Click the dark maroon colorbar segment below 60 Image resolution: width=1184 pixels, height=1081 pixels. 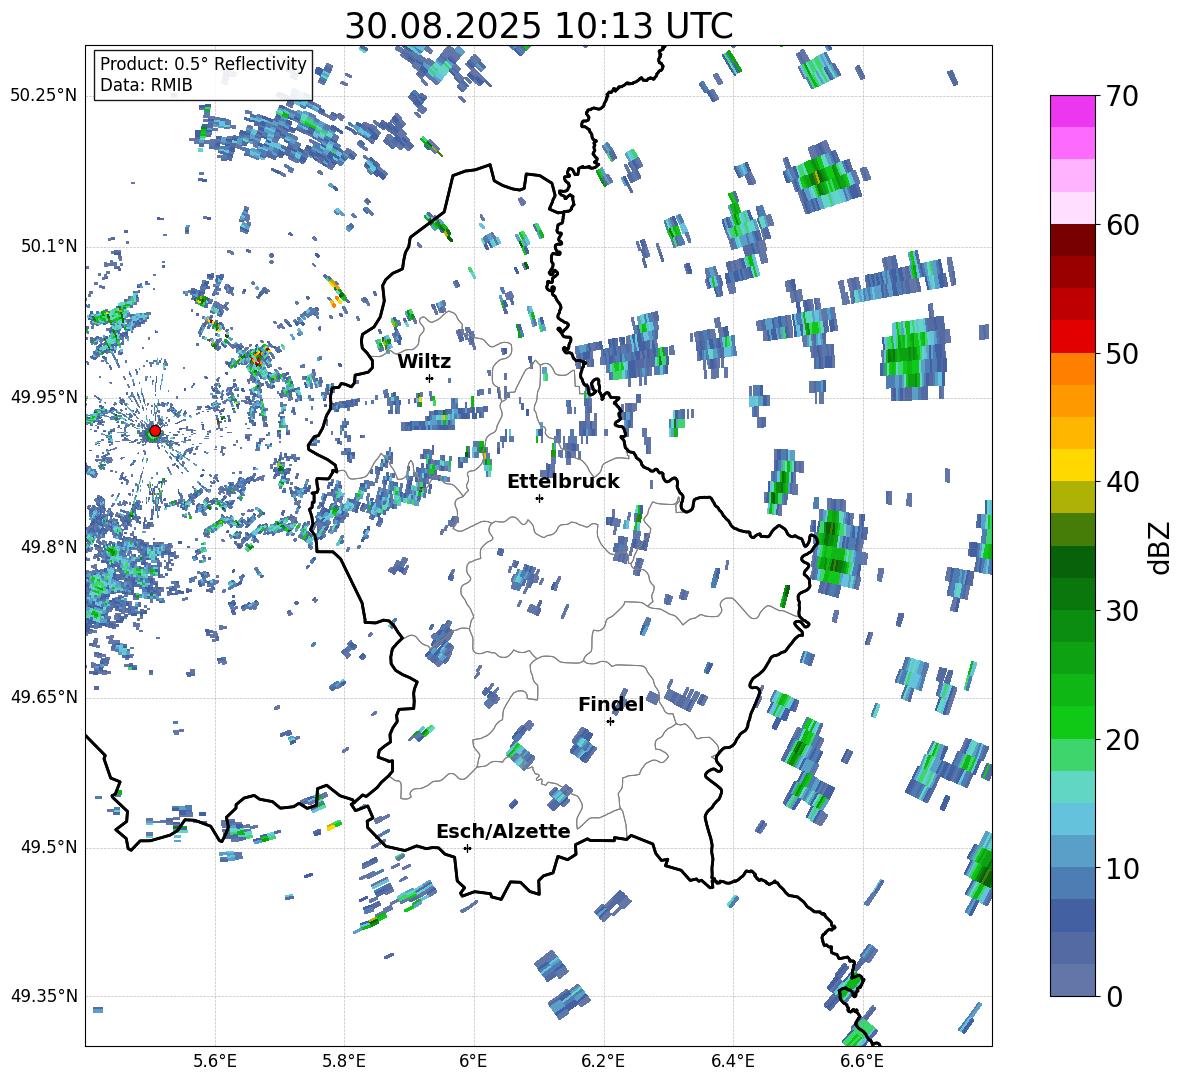(1072, 240)
